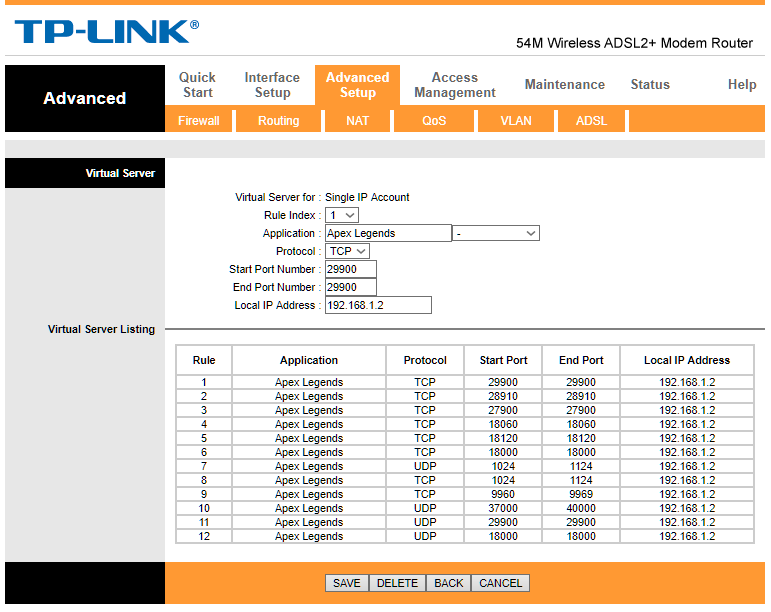Open the Rule Index dropdown
Image resolution: width=771 pixels, height=612 pixels.
pyautogui.click(x=341, y=215)
